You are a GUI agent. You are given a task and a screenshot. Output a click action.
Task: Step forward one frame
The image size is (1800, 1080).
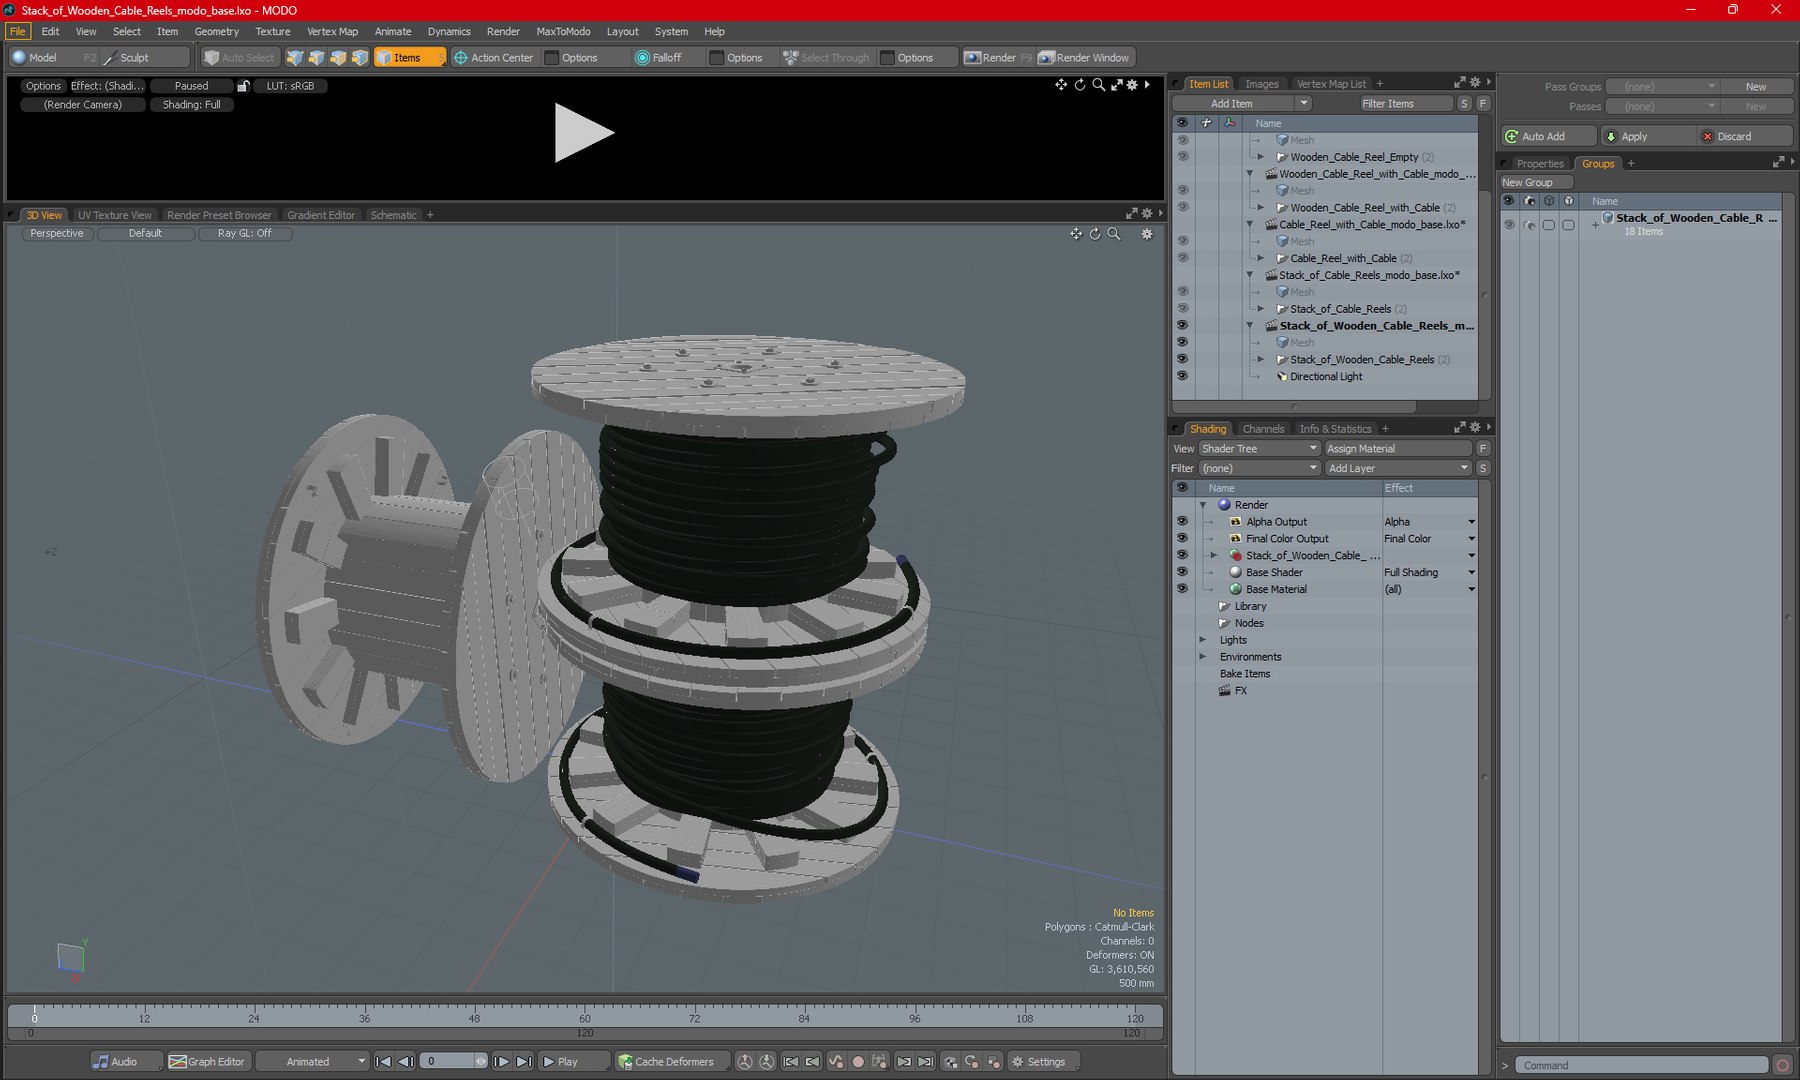[x=502, y=1062]
